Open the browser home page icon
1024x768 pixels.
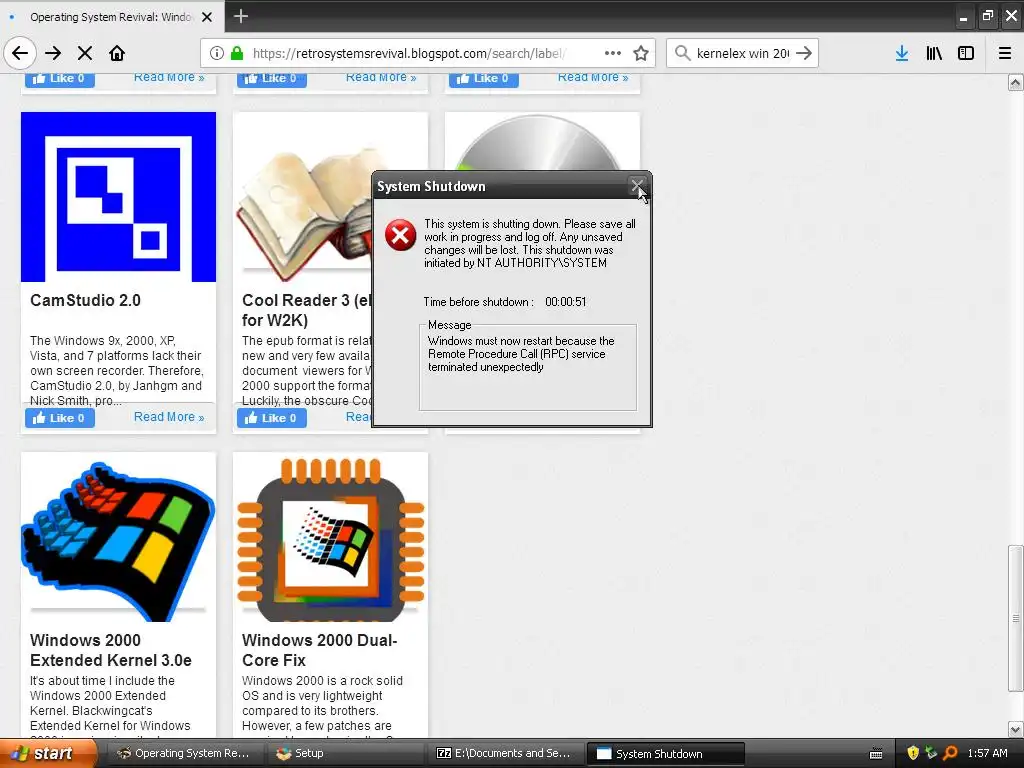pyautogui.click(x=117, y=53)
